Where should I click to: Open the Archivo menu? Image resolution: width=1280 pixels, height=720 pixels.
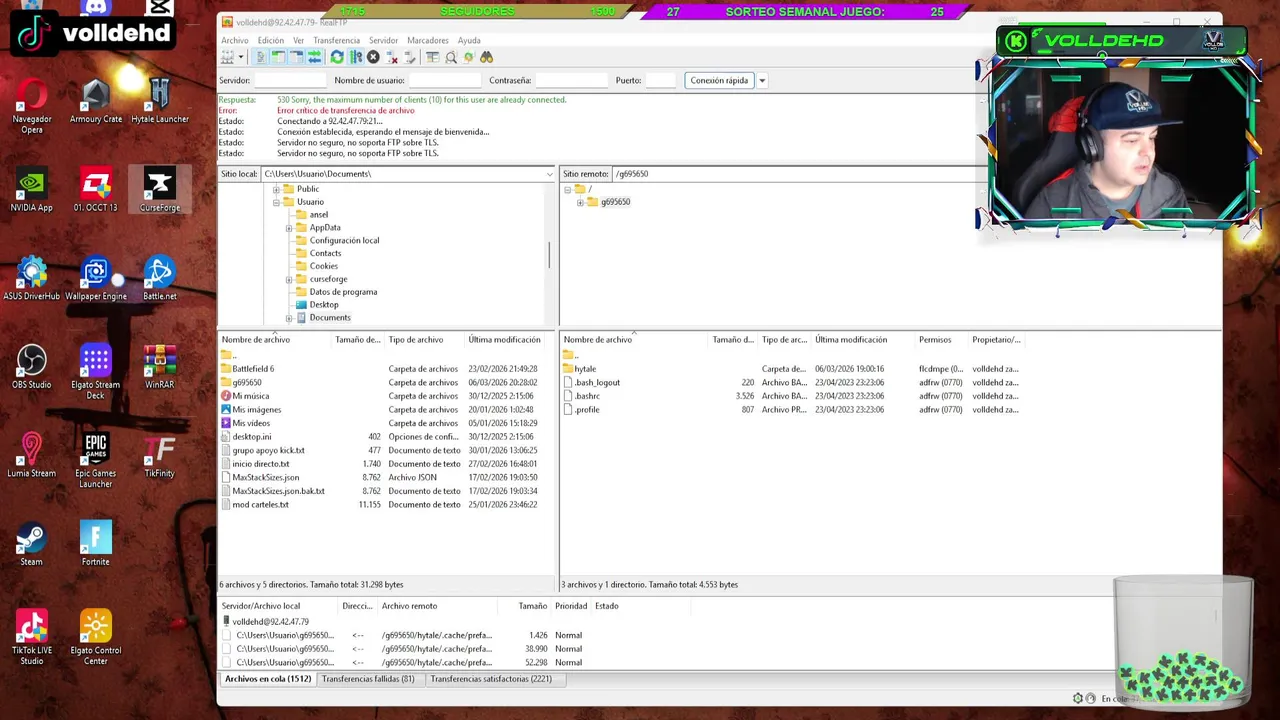[235, 41]
